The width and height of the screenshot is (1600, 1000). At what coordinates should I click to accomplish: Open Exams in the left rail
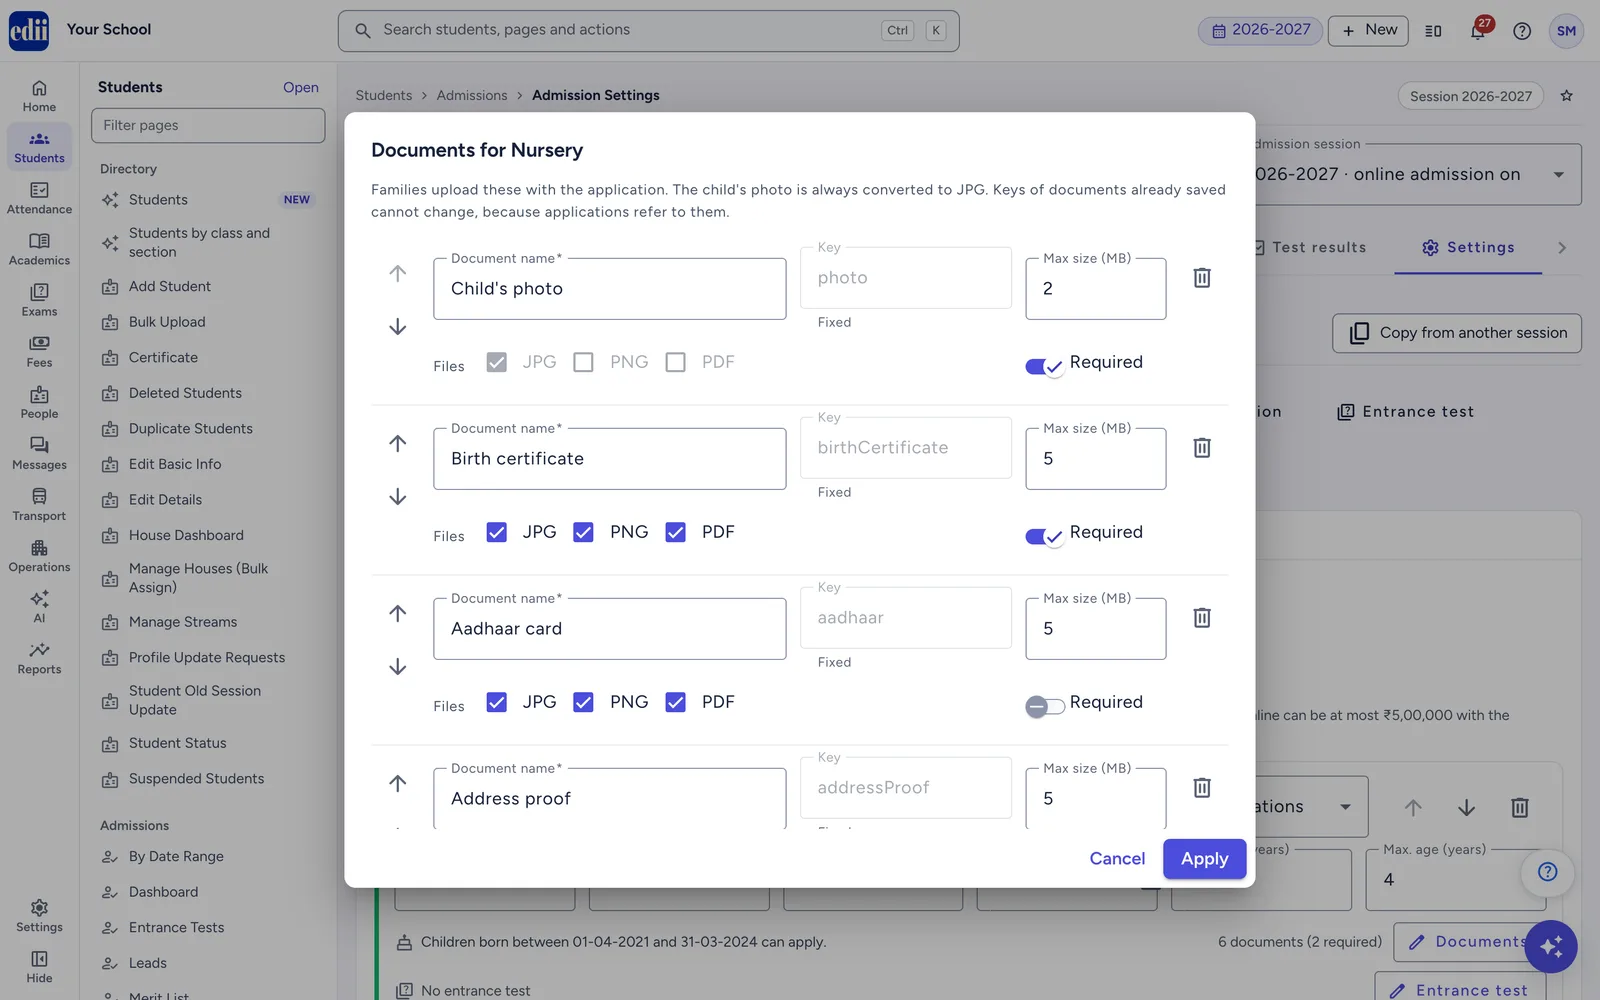[x=39, y=300]
